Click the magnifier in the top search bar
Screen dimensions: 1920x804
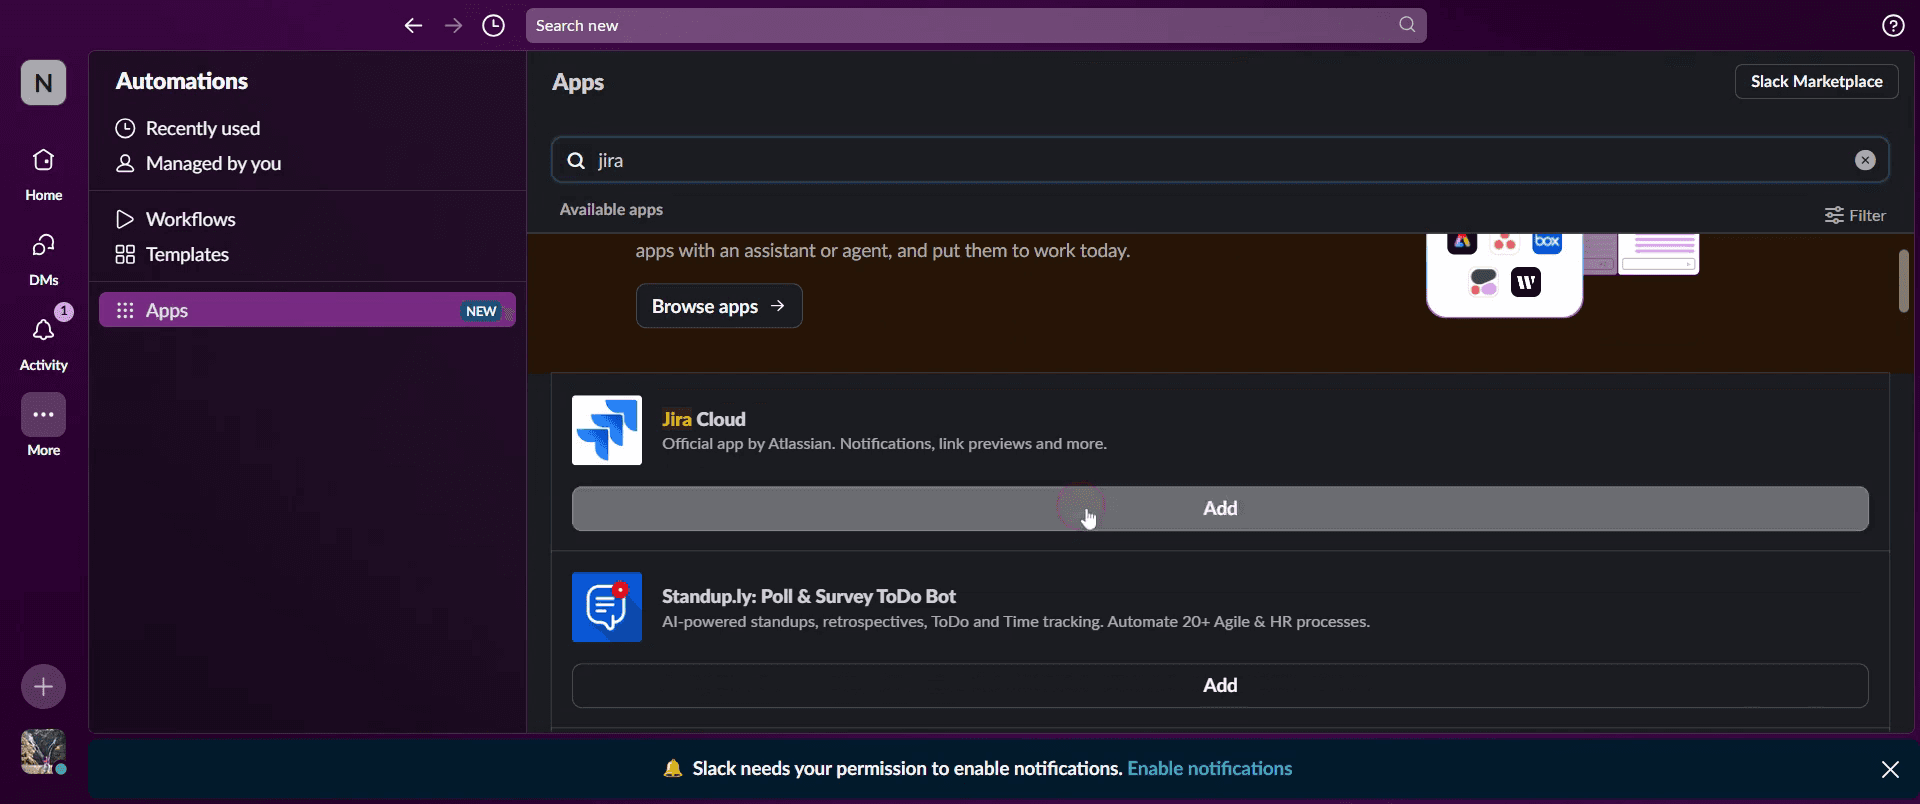point(1407,25)
